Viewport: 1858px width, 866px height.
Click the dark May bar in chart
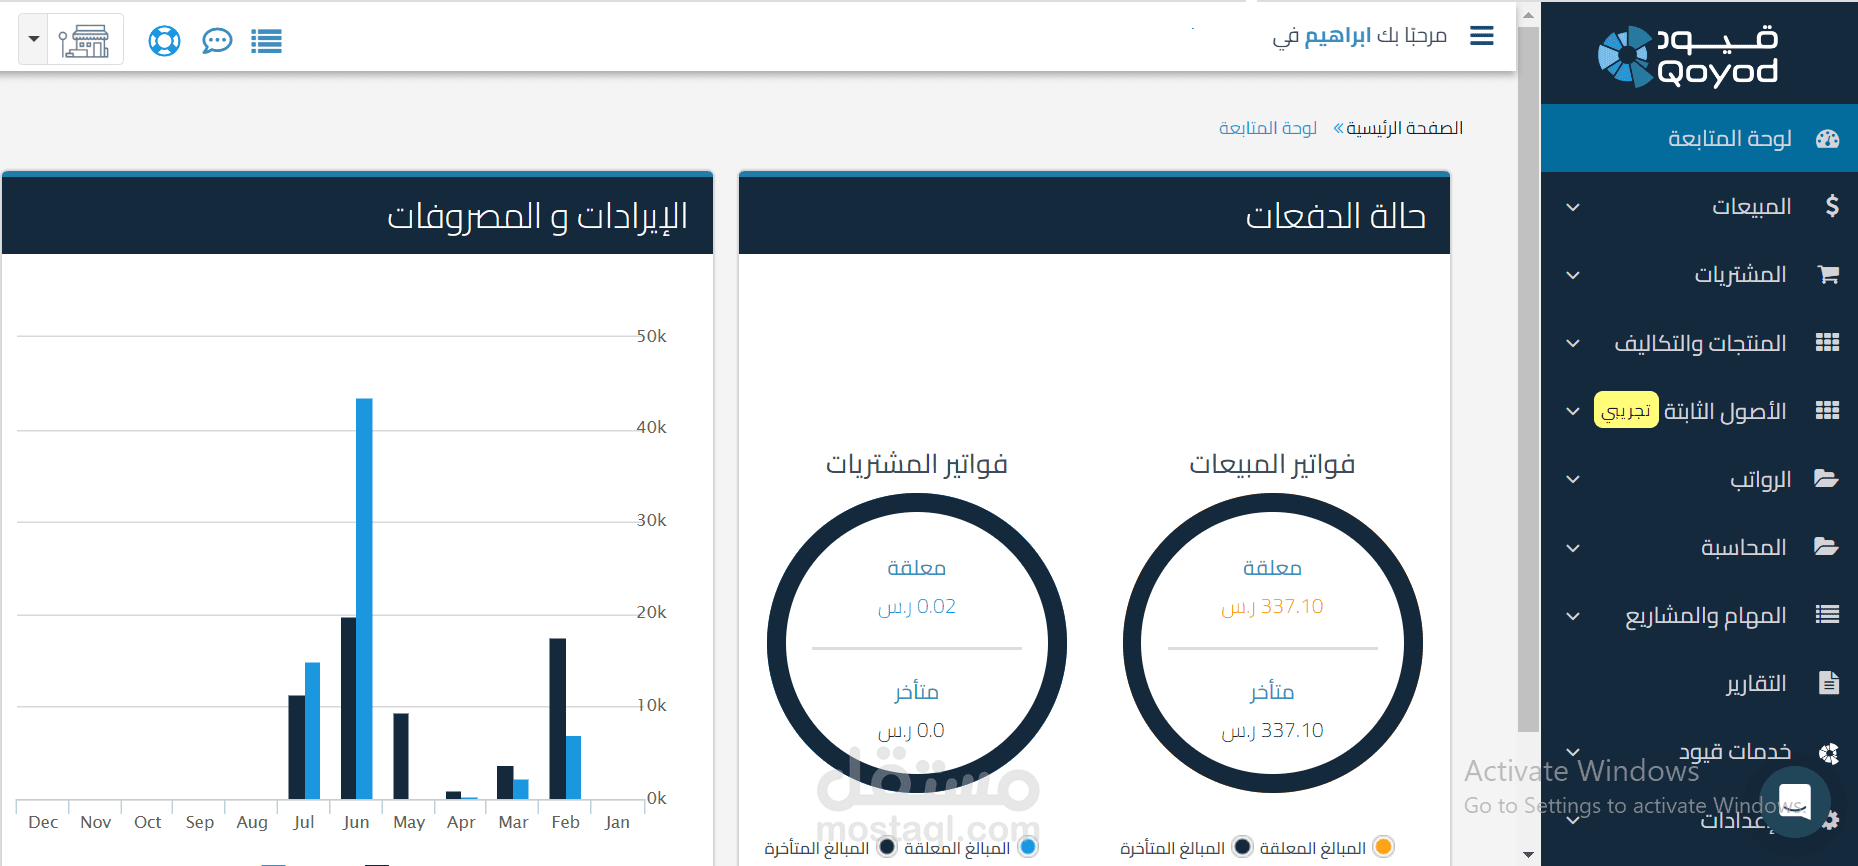[401, 756]
